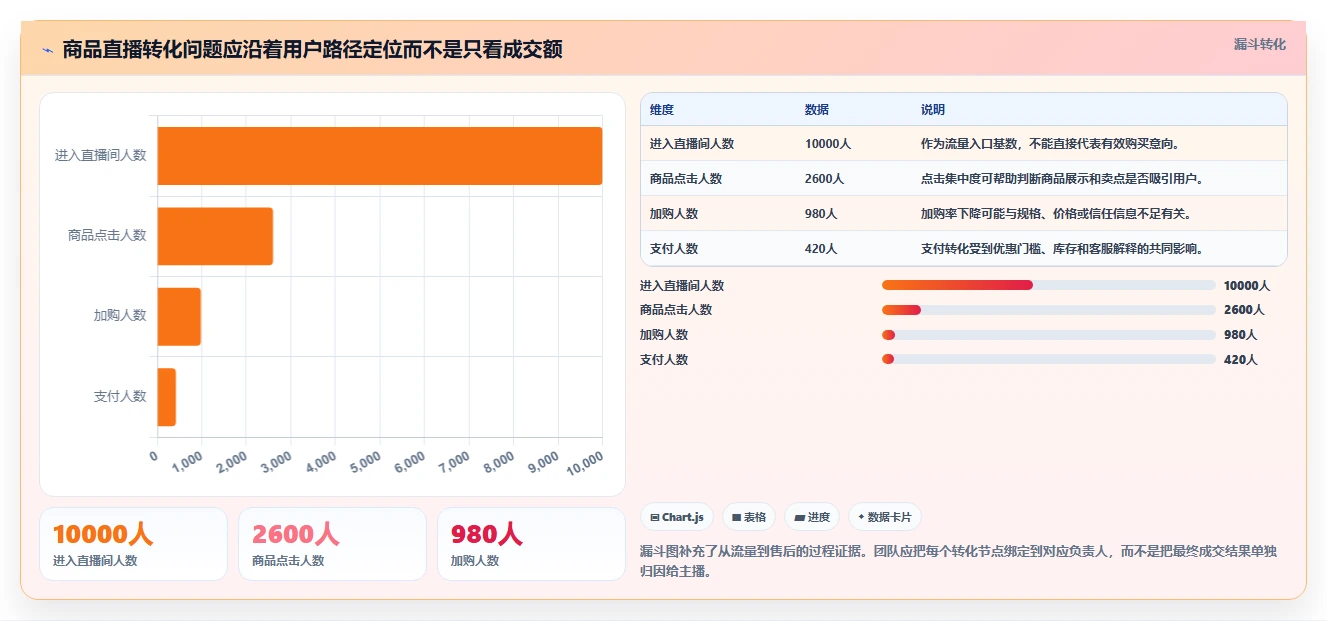Click the 加购人数 progress bar
The width and height of the screenshot is (1327, 621).
tap(1048, 335)
